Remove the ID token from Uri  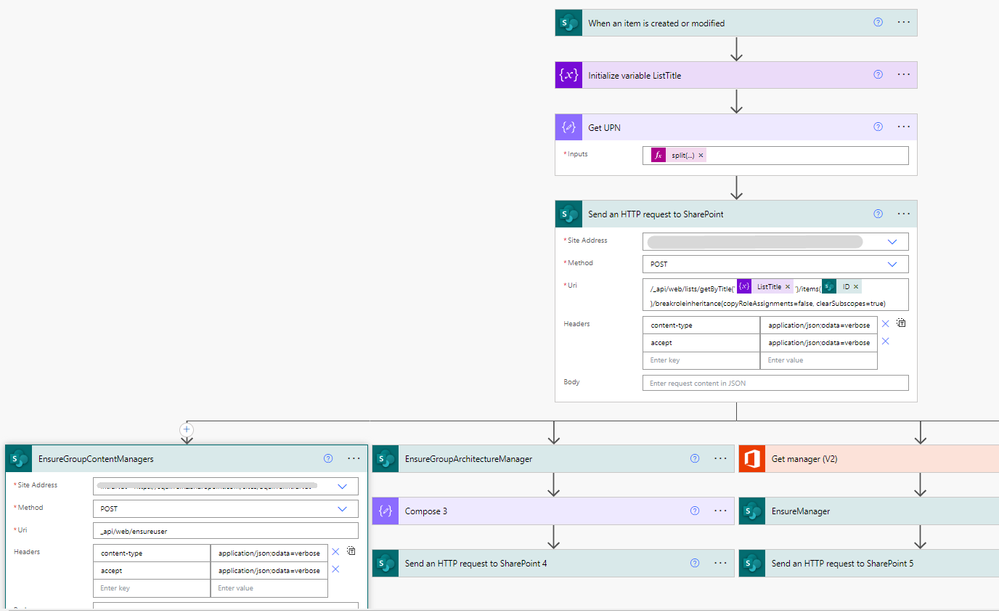pyautogui.click(x=856, y=287)
